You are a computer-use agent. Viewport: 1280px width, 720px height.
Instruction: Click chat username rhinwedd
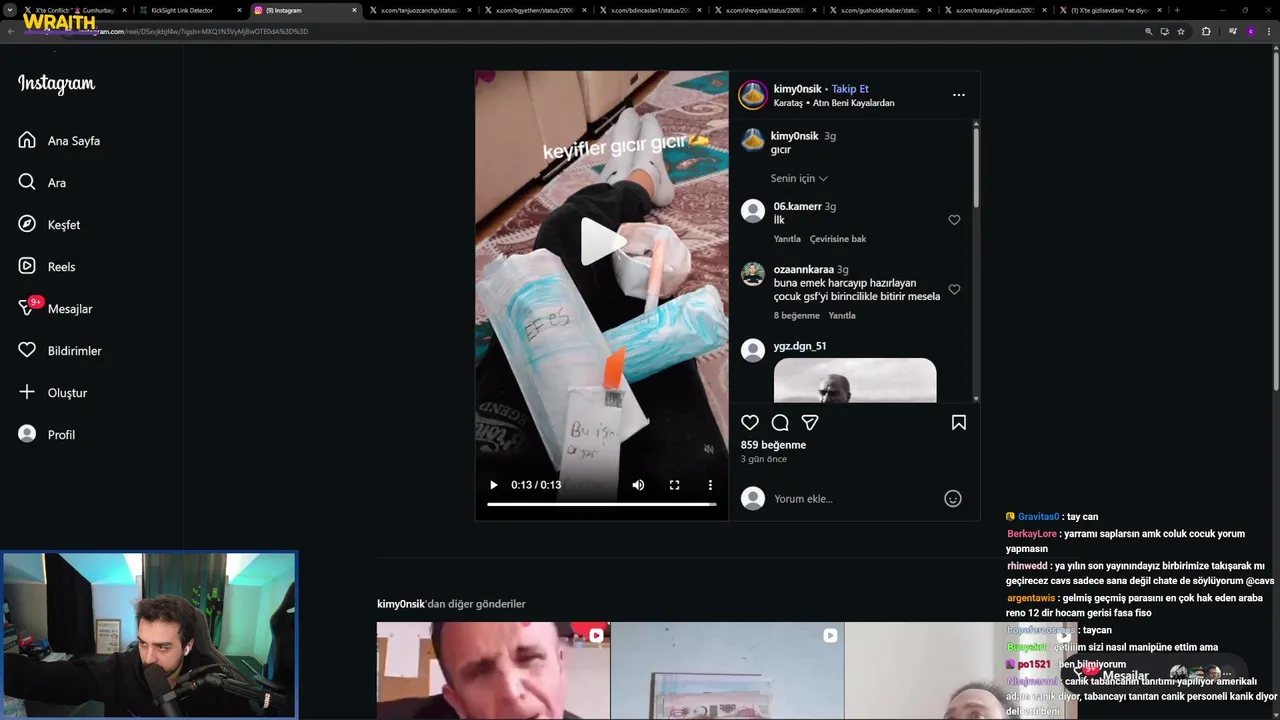click(1027, 566)
